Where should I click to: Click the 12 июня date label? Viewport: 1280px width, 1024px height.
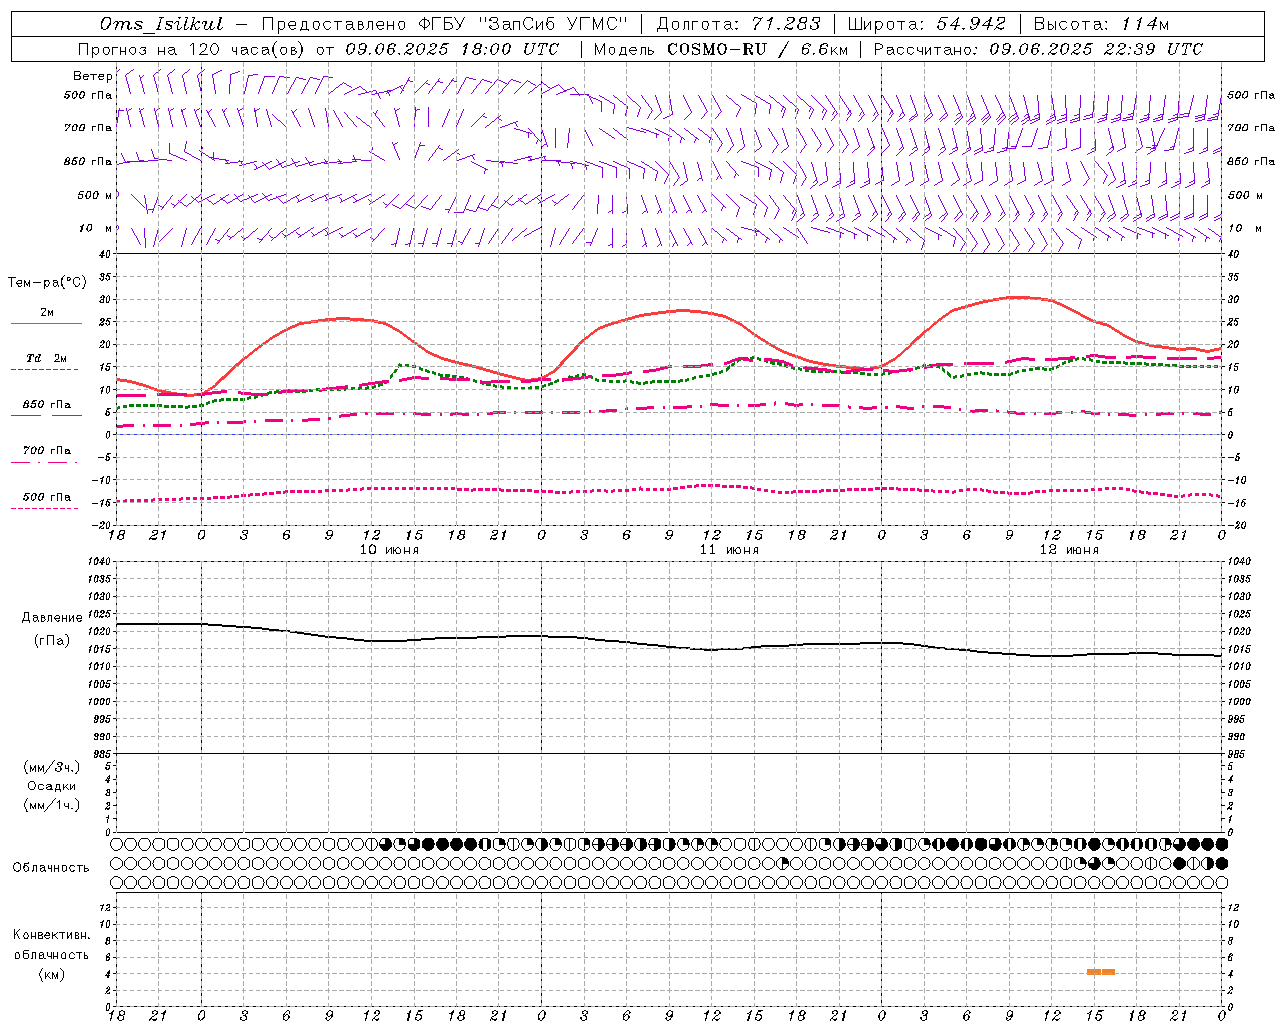(1069, 550)
